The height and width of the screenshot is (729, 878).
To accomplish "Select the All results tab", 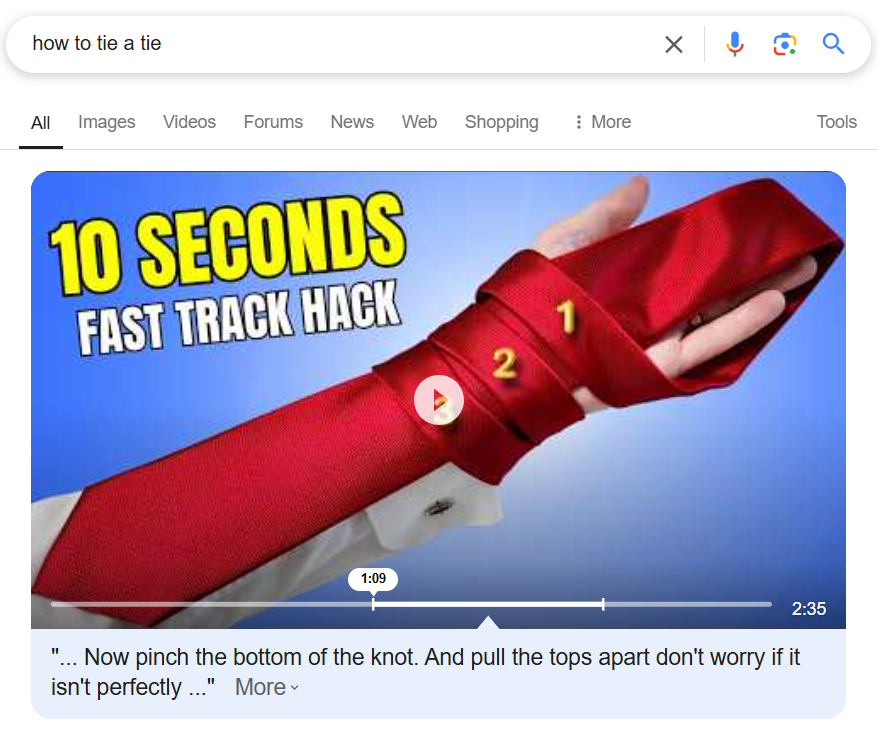I will click(40, 123).
